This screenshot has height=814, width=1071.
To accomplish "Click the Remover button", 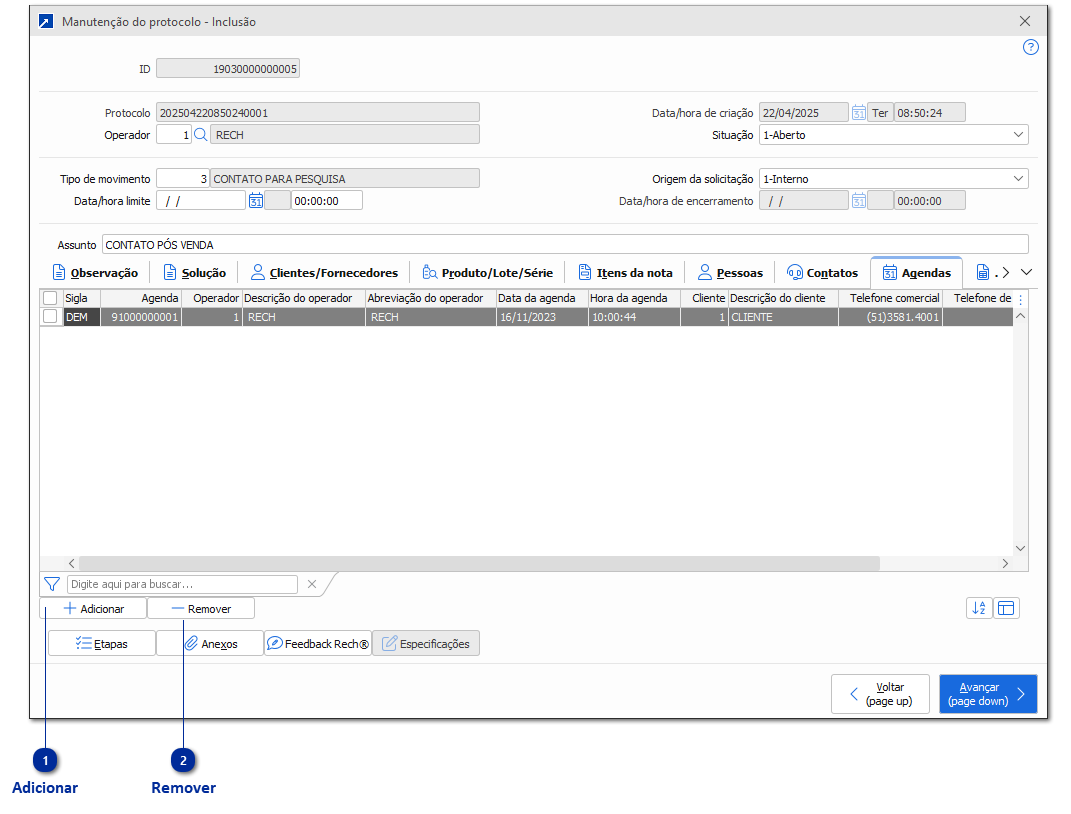I will click(201, 608).
